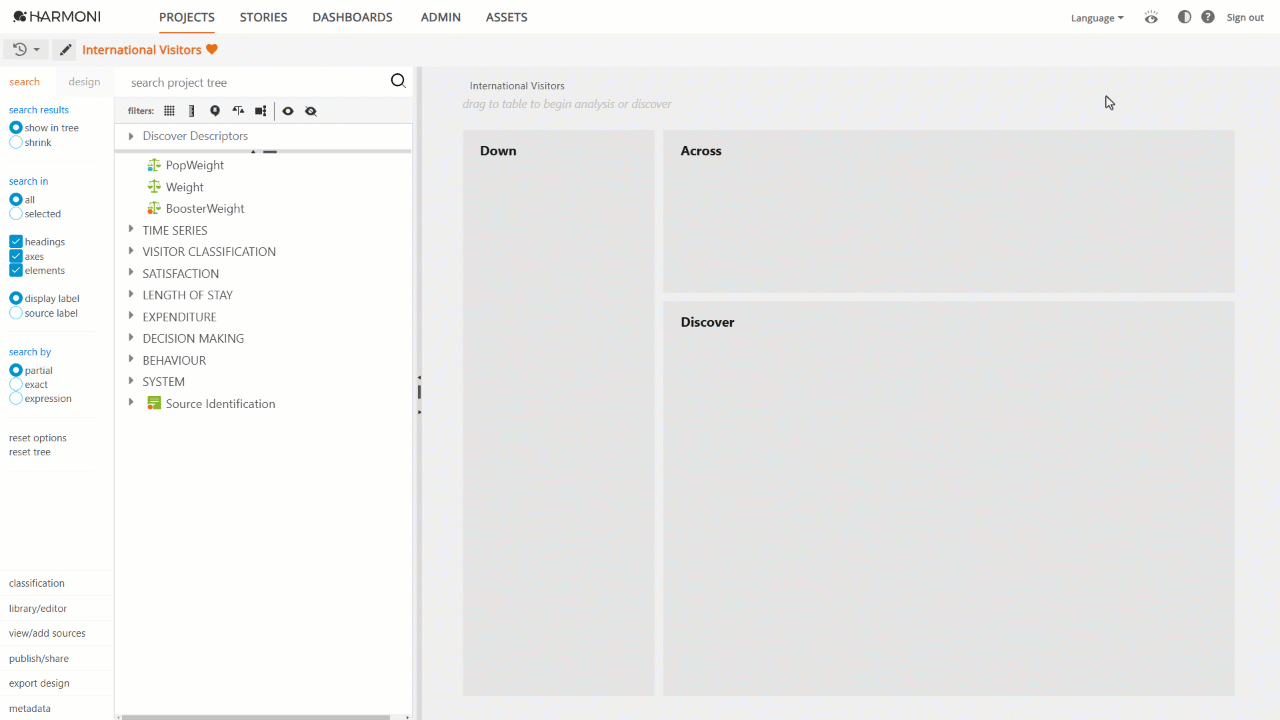1280x720 pixels.
Task: Select the 'source label' radio button
Action: coord(16,313)
